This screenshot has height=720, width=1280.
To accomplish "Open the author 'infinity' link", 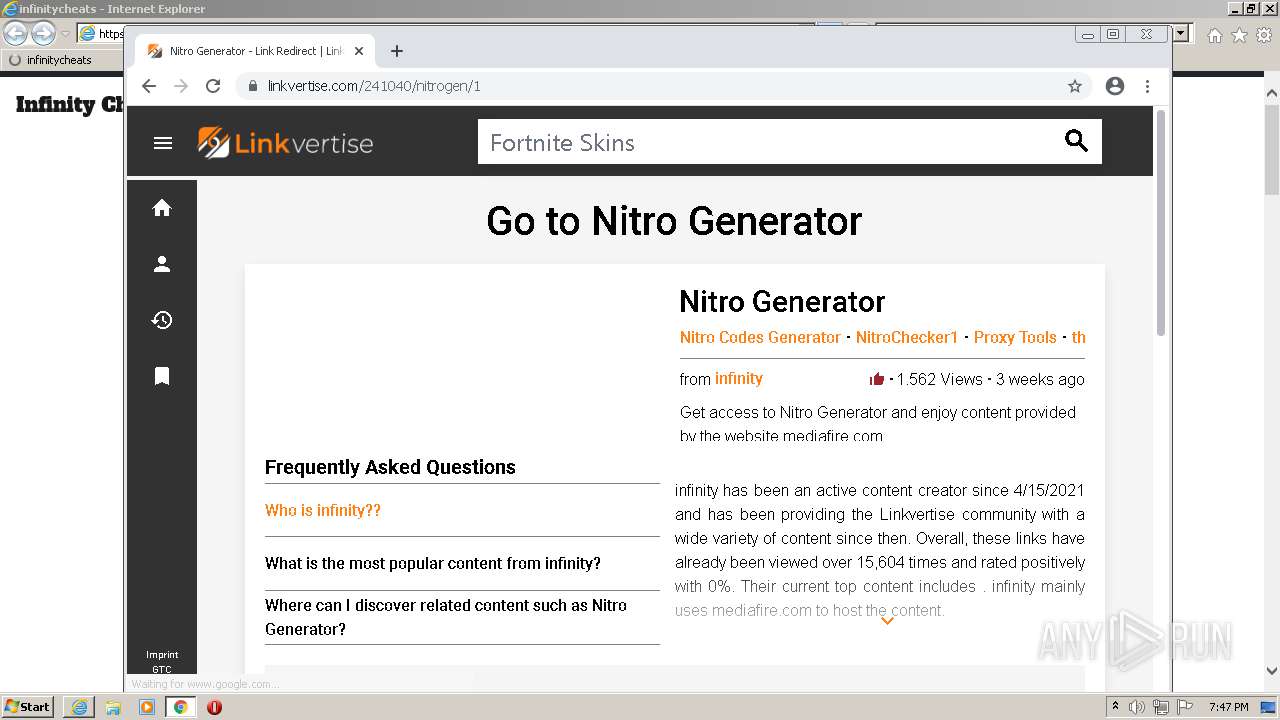I will tap(739, 378).
